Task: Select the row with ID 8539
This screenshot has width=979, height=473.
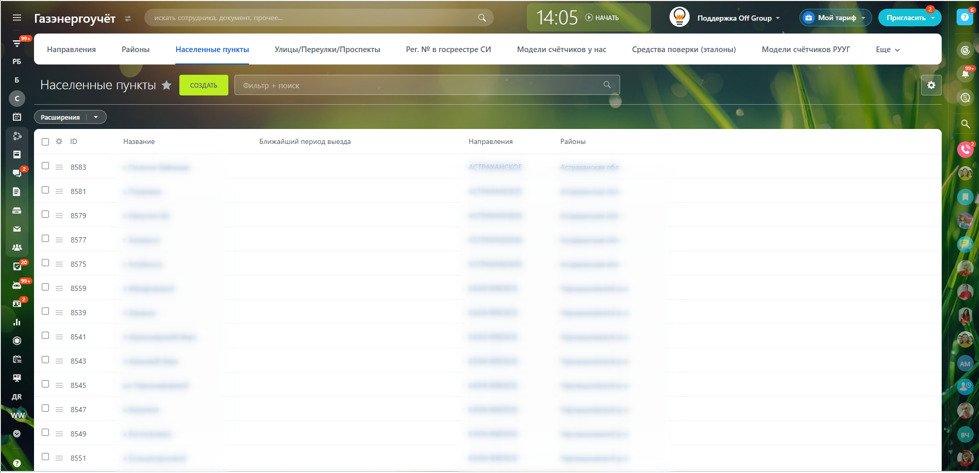Action: coord(45,311)
